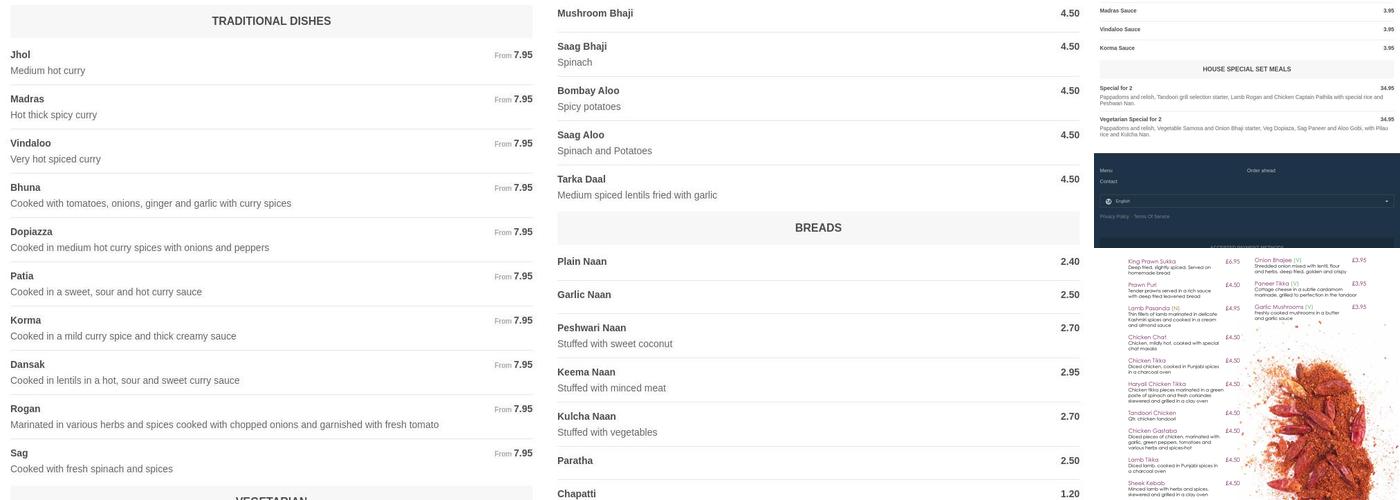
Task: Click the globe icon in the language selector
Action: point(1108,201)
